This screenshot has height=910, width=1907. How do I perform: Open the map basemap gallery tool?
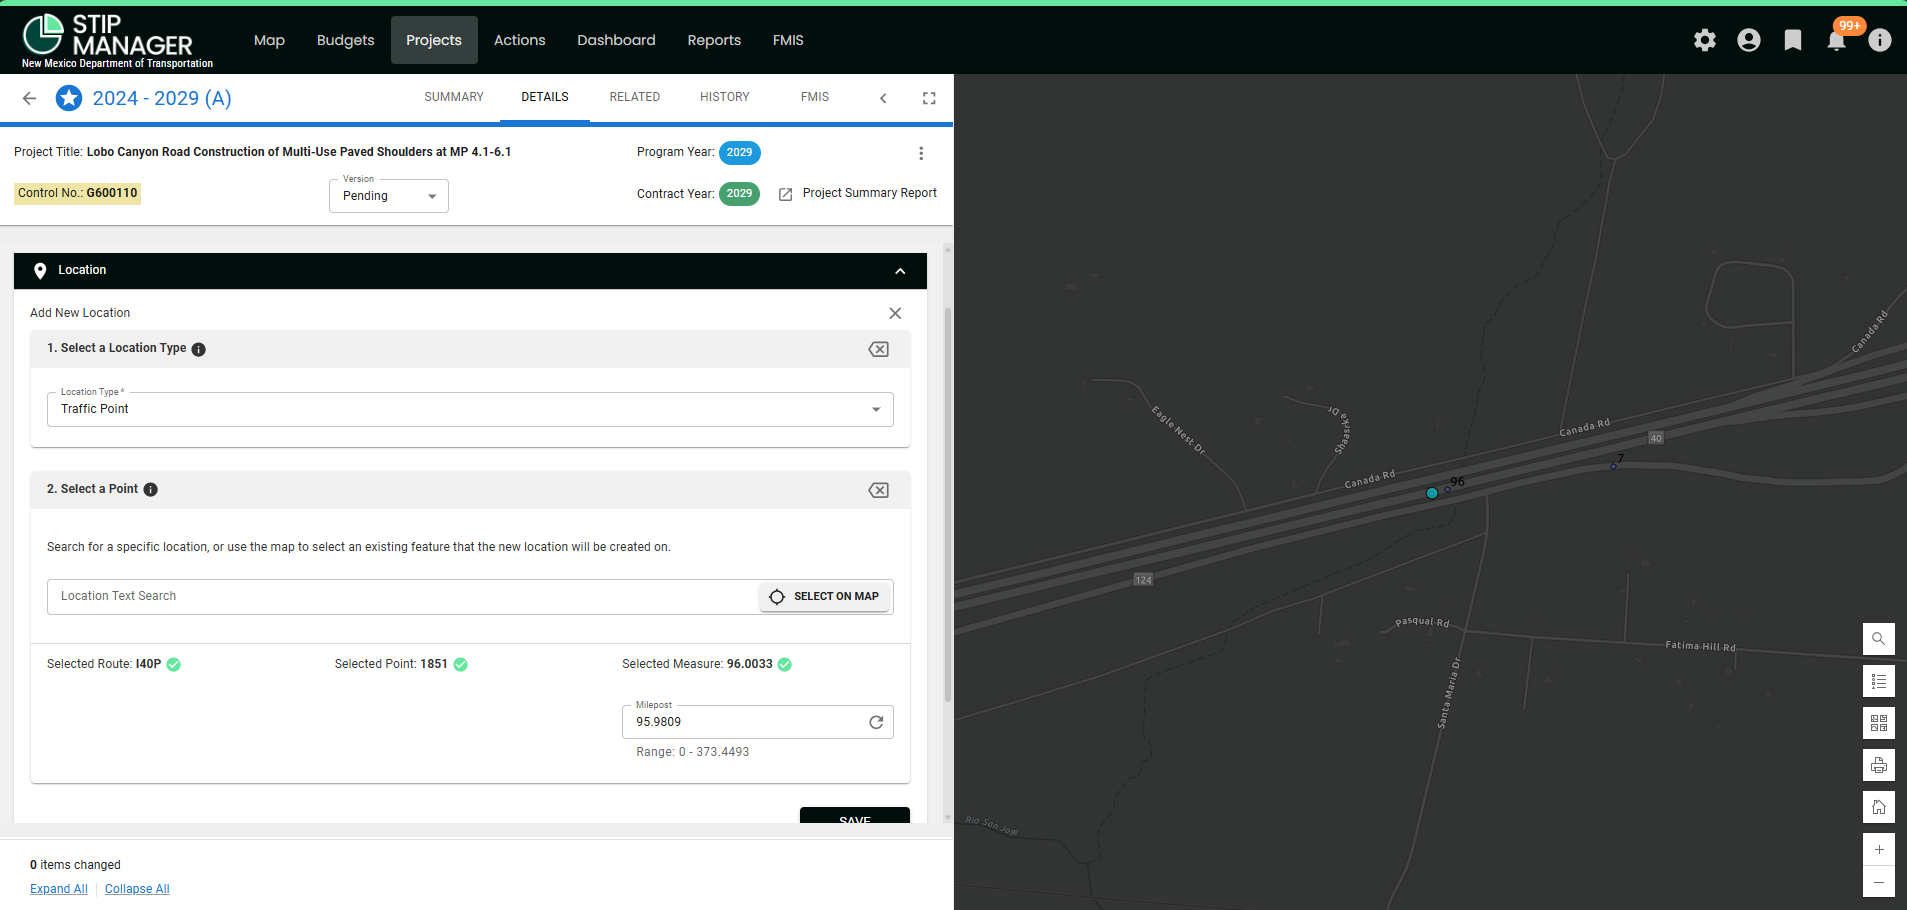(x=1879, y=723)
